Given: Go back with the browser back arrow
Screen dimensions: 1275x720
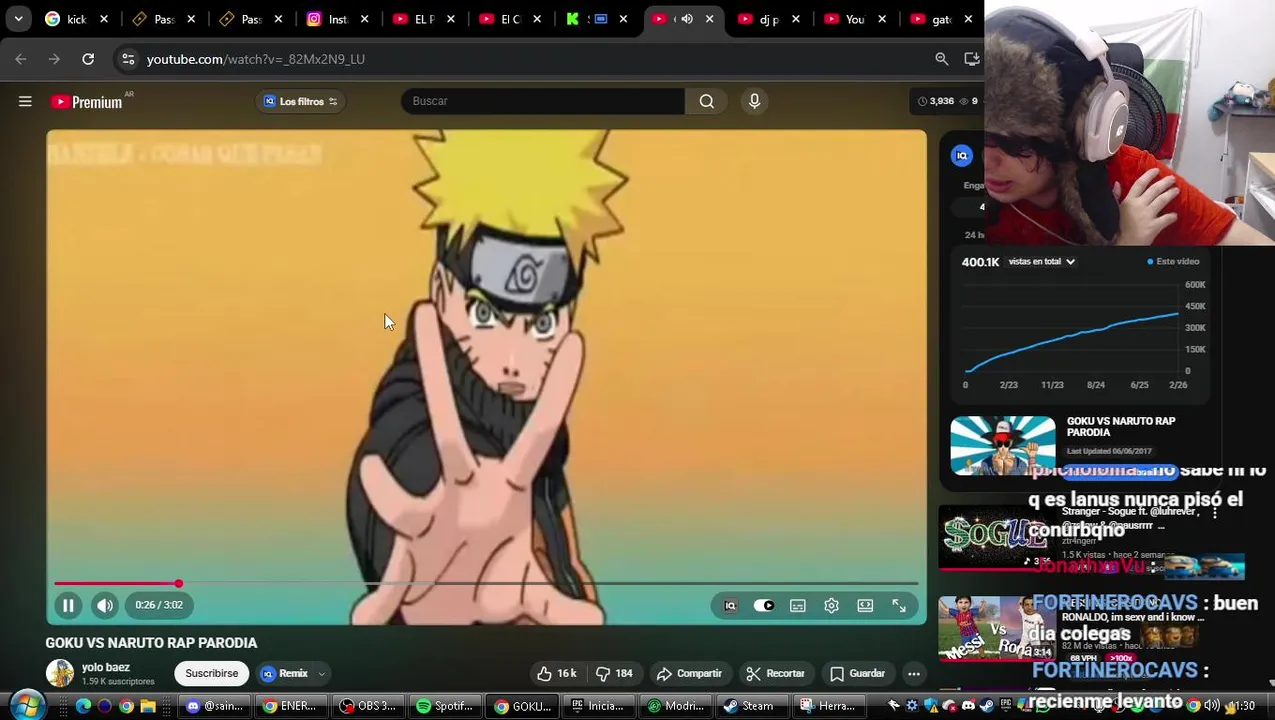Looking at the screenshot, I should coord(21,59).
